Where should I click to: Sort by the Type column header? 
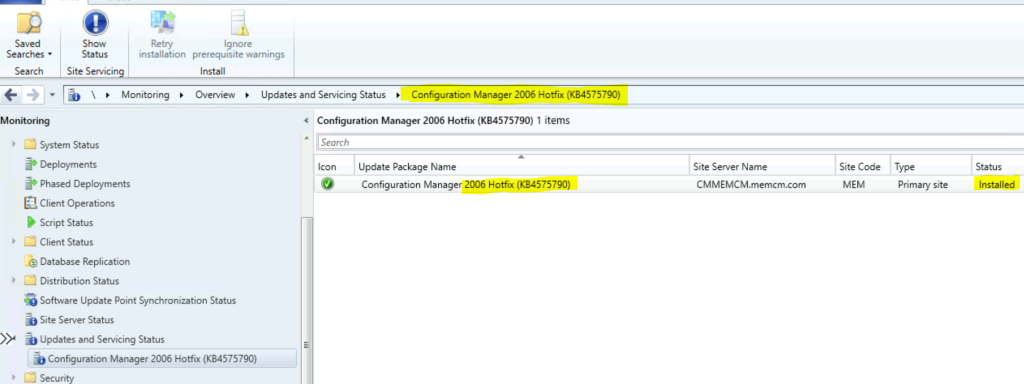click(930, 167)
